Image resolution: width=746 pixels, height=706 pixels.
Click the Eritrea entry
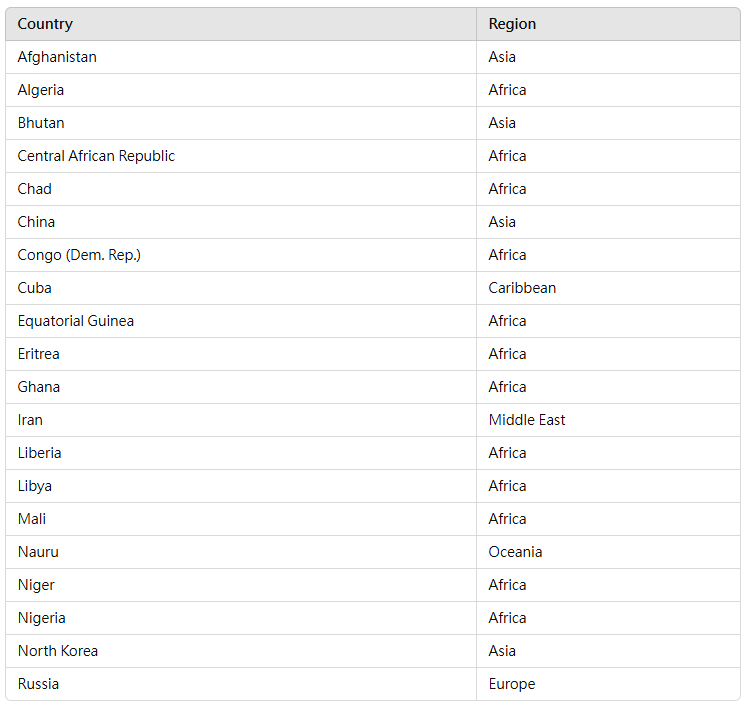pos(39,354)
